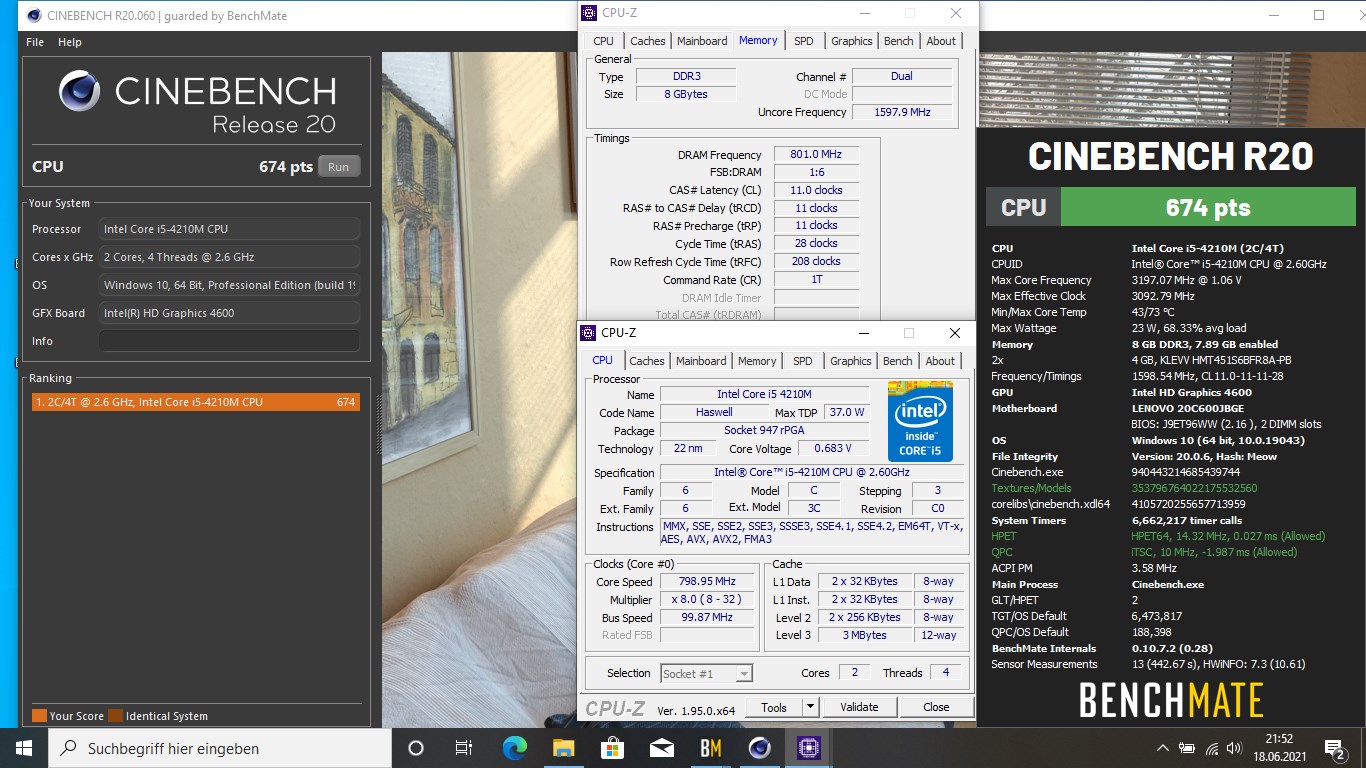Open Windows Start menu
This screenshot has height=768, width=1366.
pos(24,748)
